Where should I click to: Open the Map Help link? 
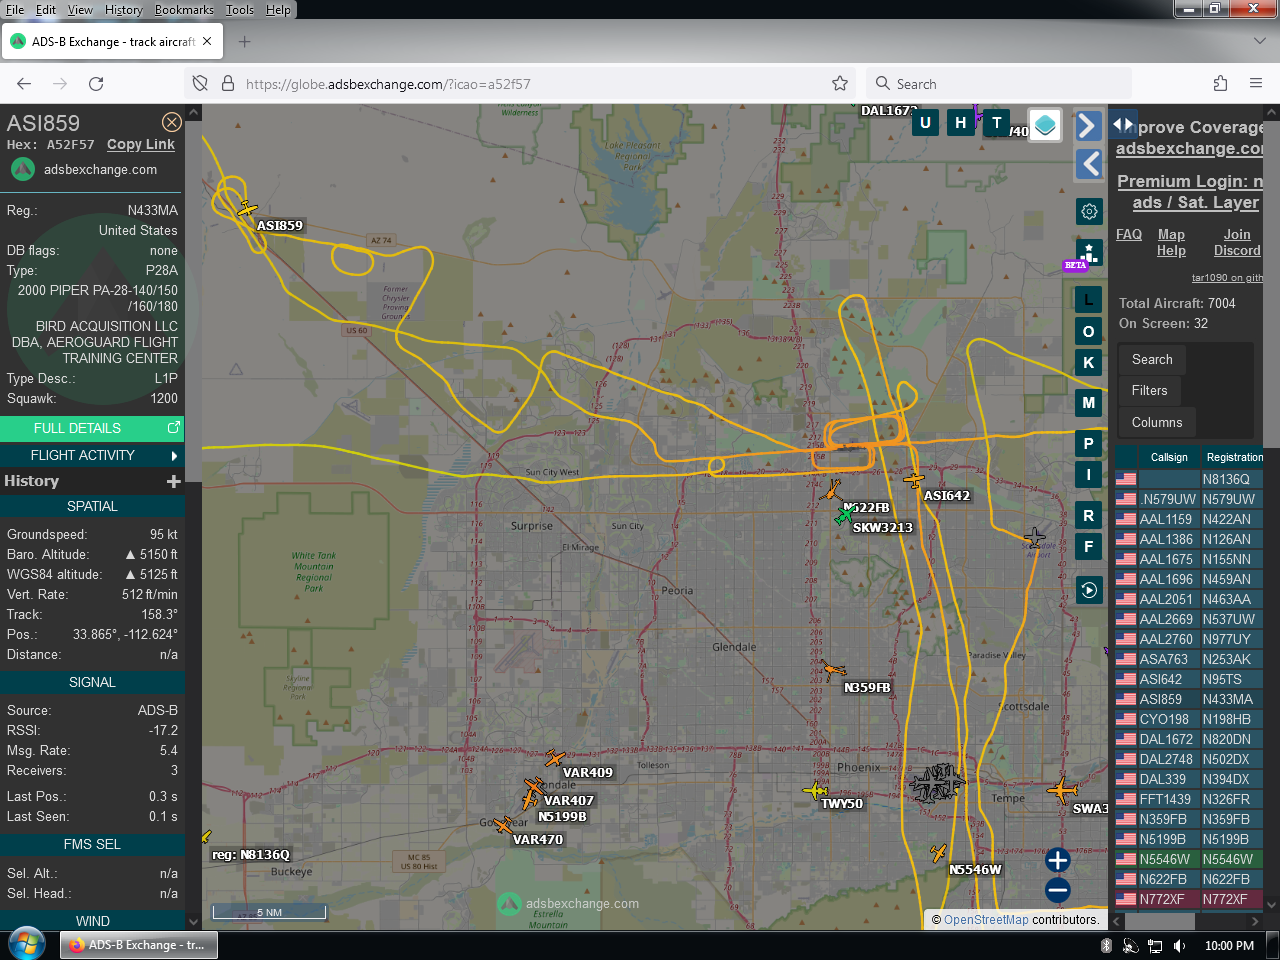tap(1171, 242)
